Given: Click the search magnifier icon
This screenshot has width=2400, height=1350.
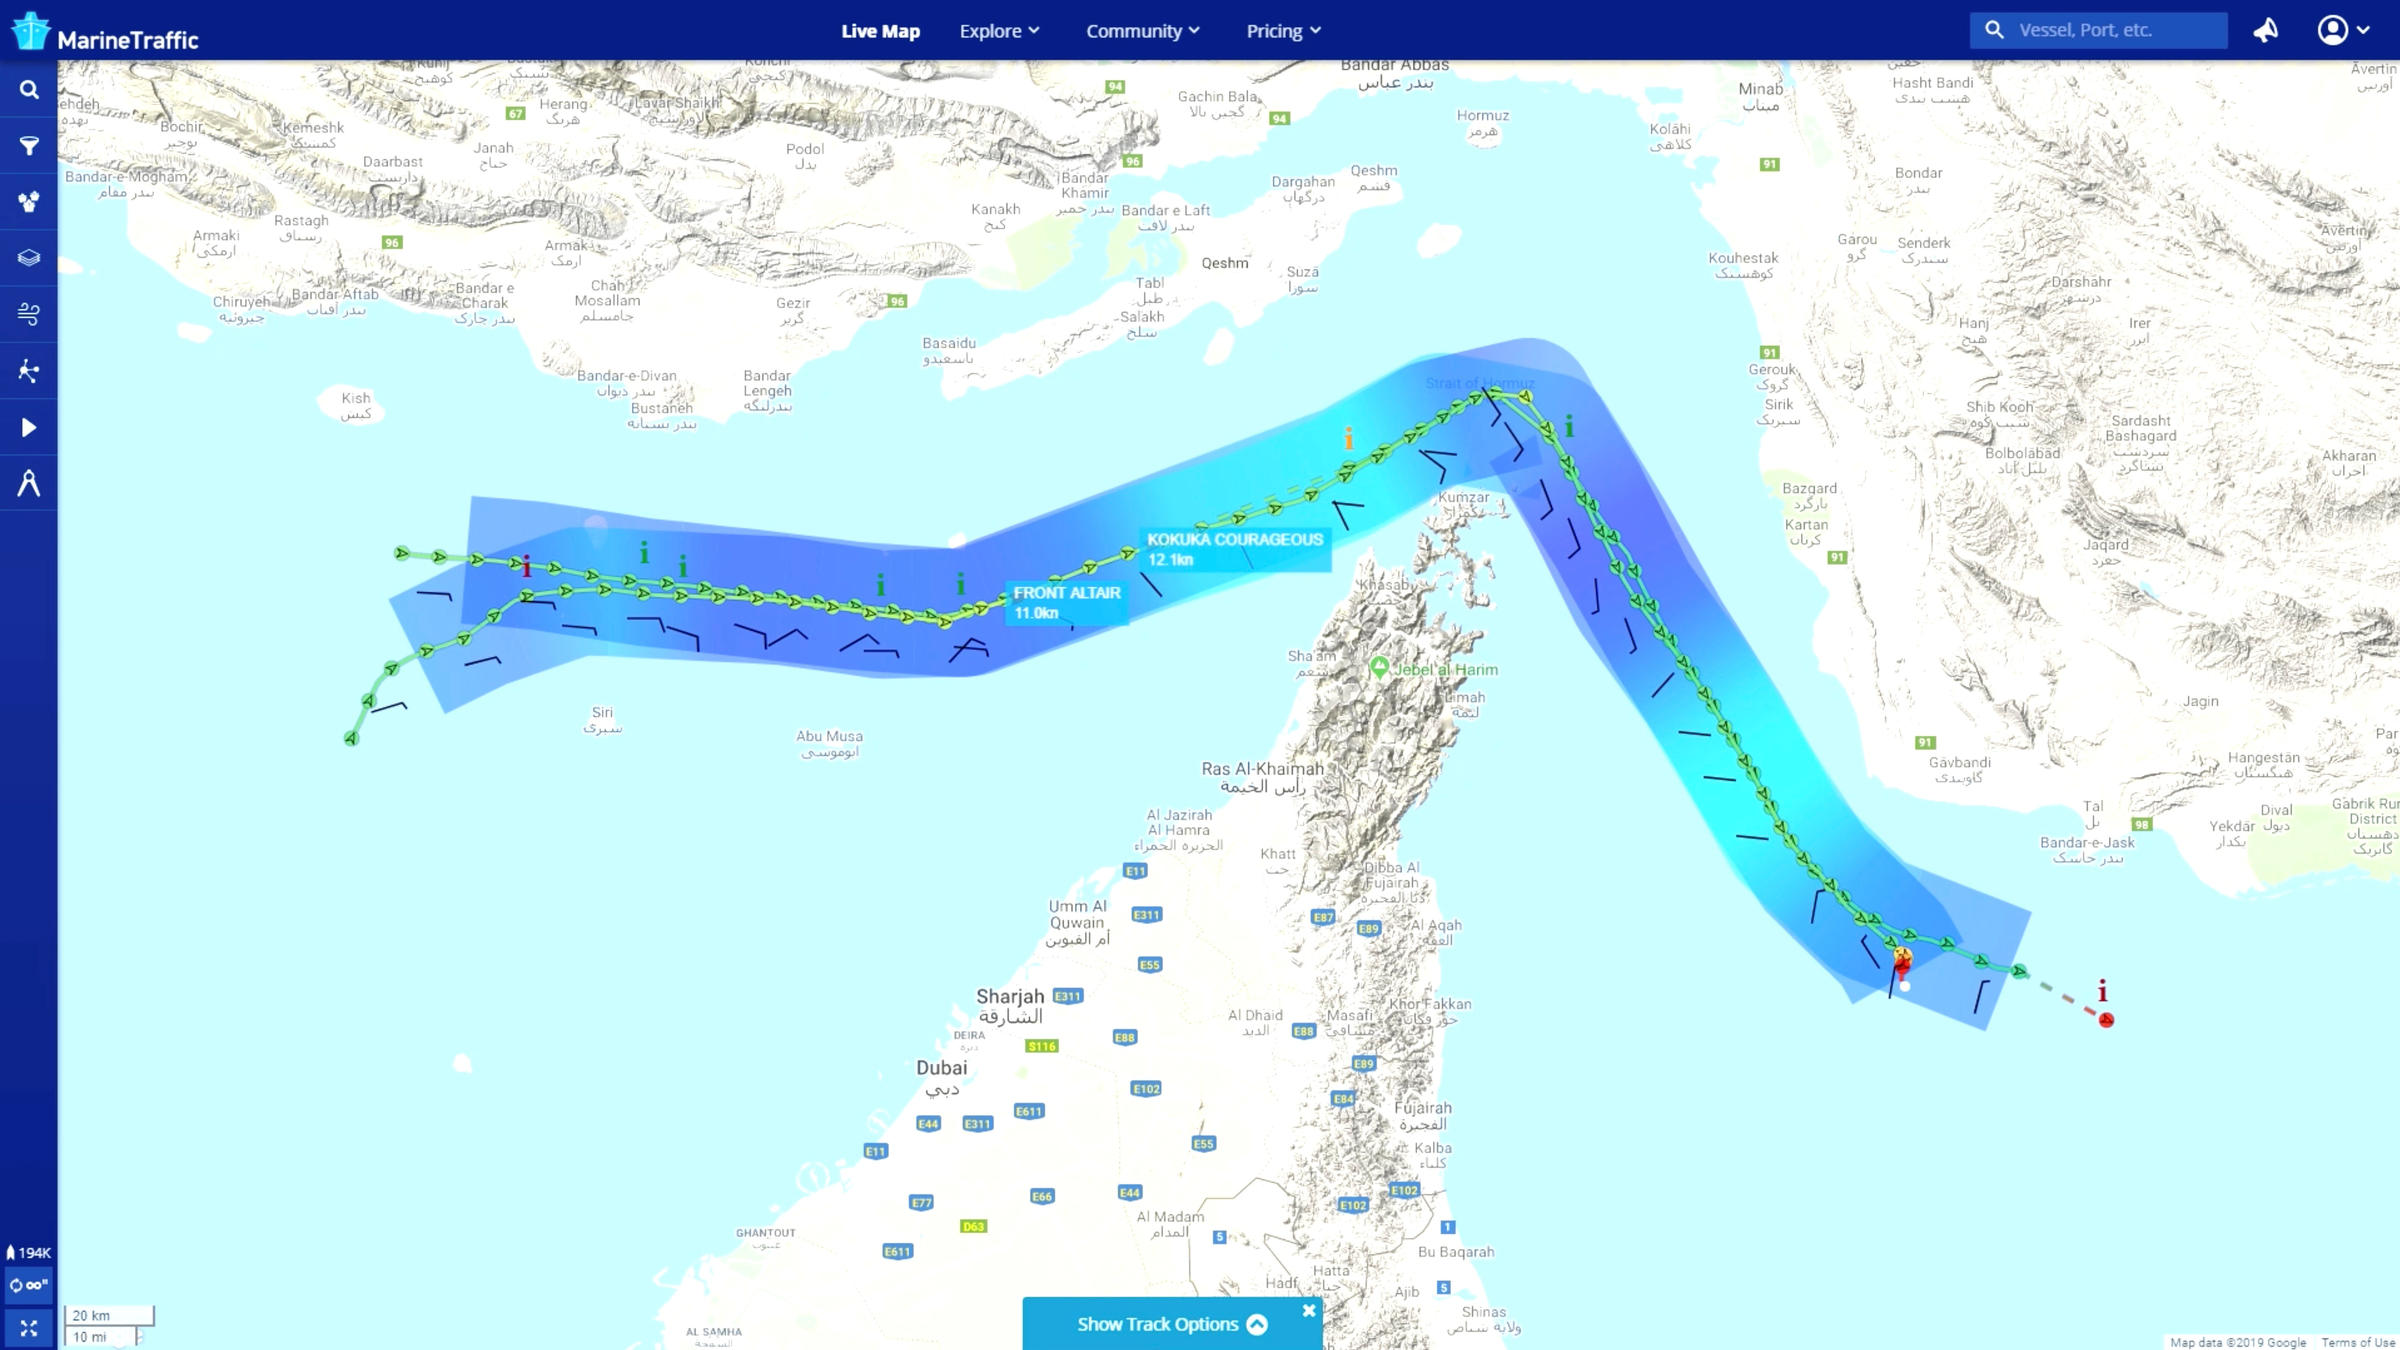Looking at the screenshot, I should pos(1993,28).
